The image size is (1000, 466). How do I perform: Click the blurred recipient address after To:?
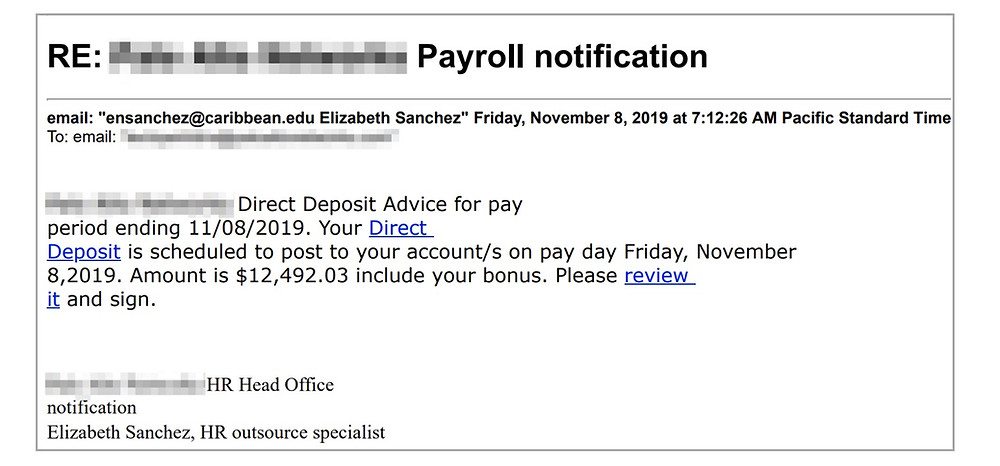pos(260,137)
